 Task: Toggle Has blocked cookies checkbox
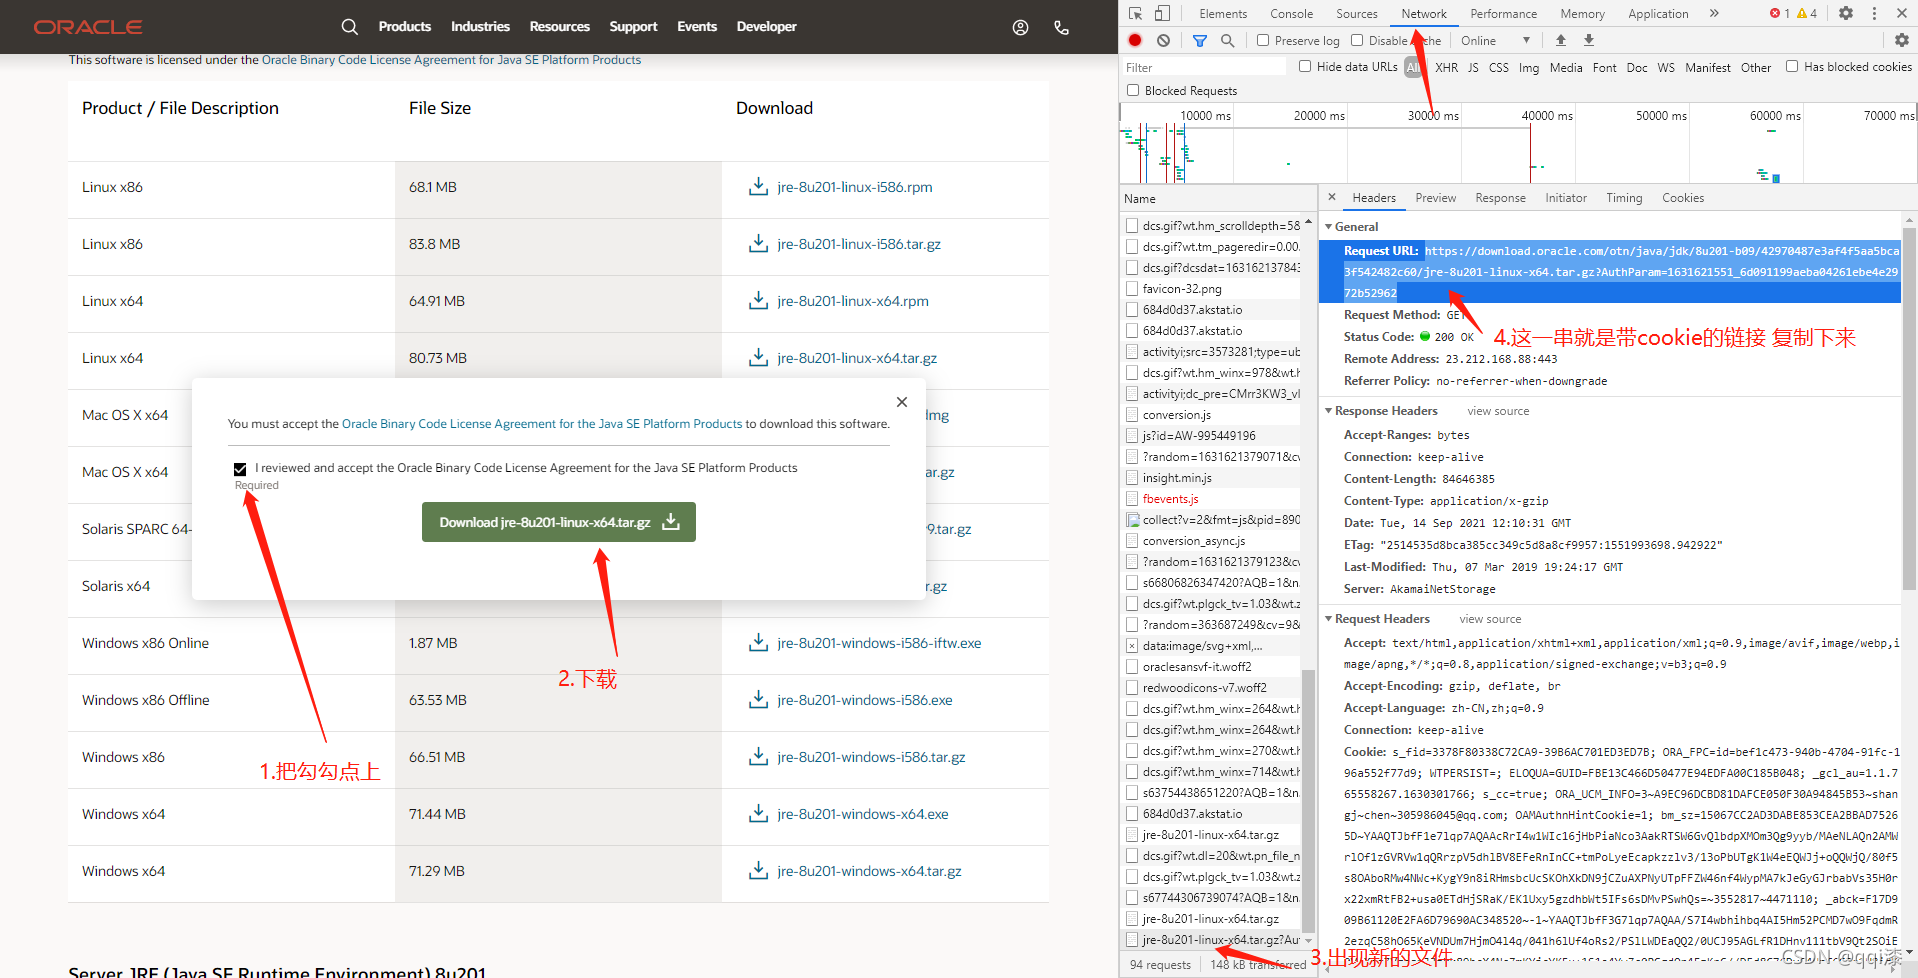pyautogui.click(x=1792, y=66)
